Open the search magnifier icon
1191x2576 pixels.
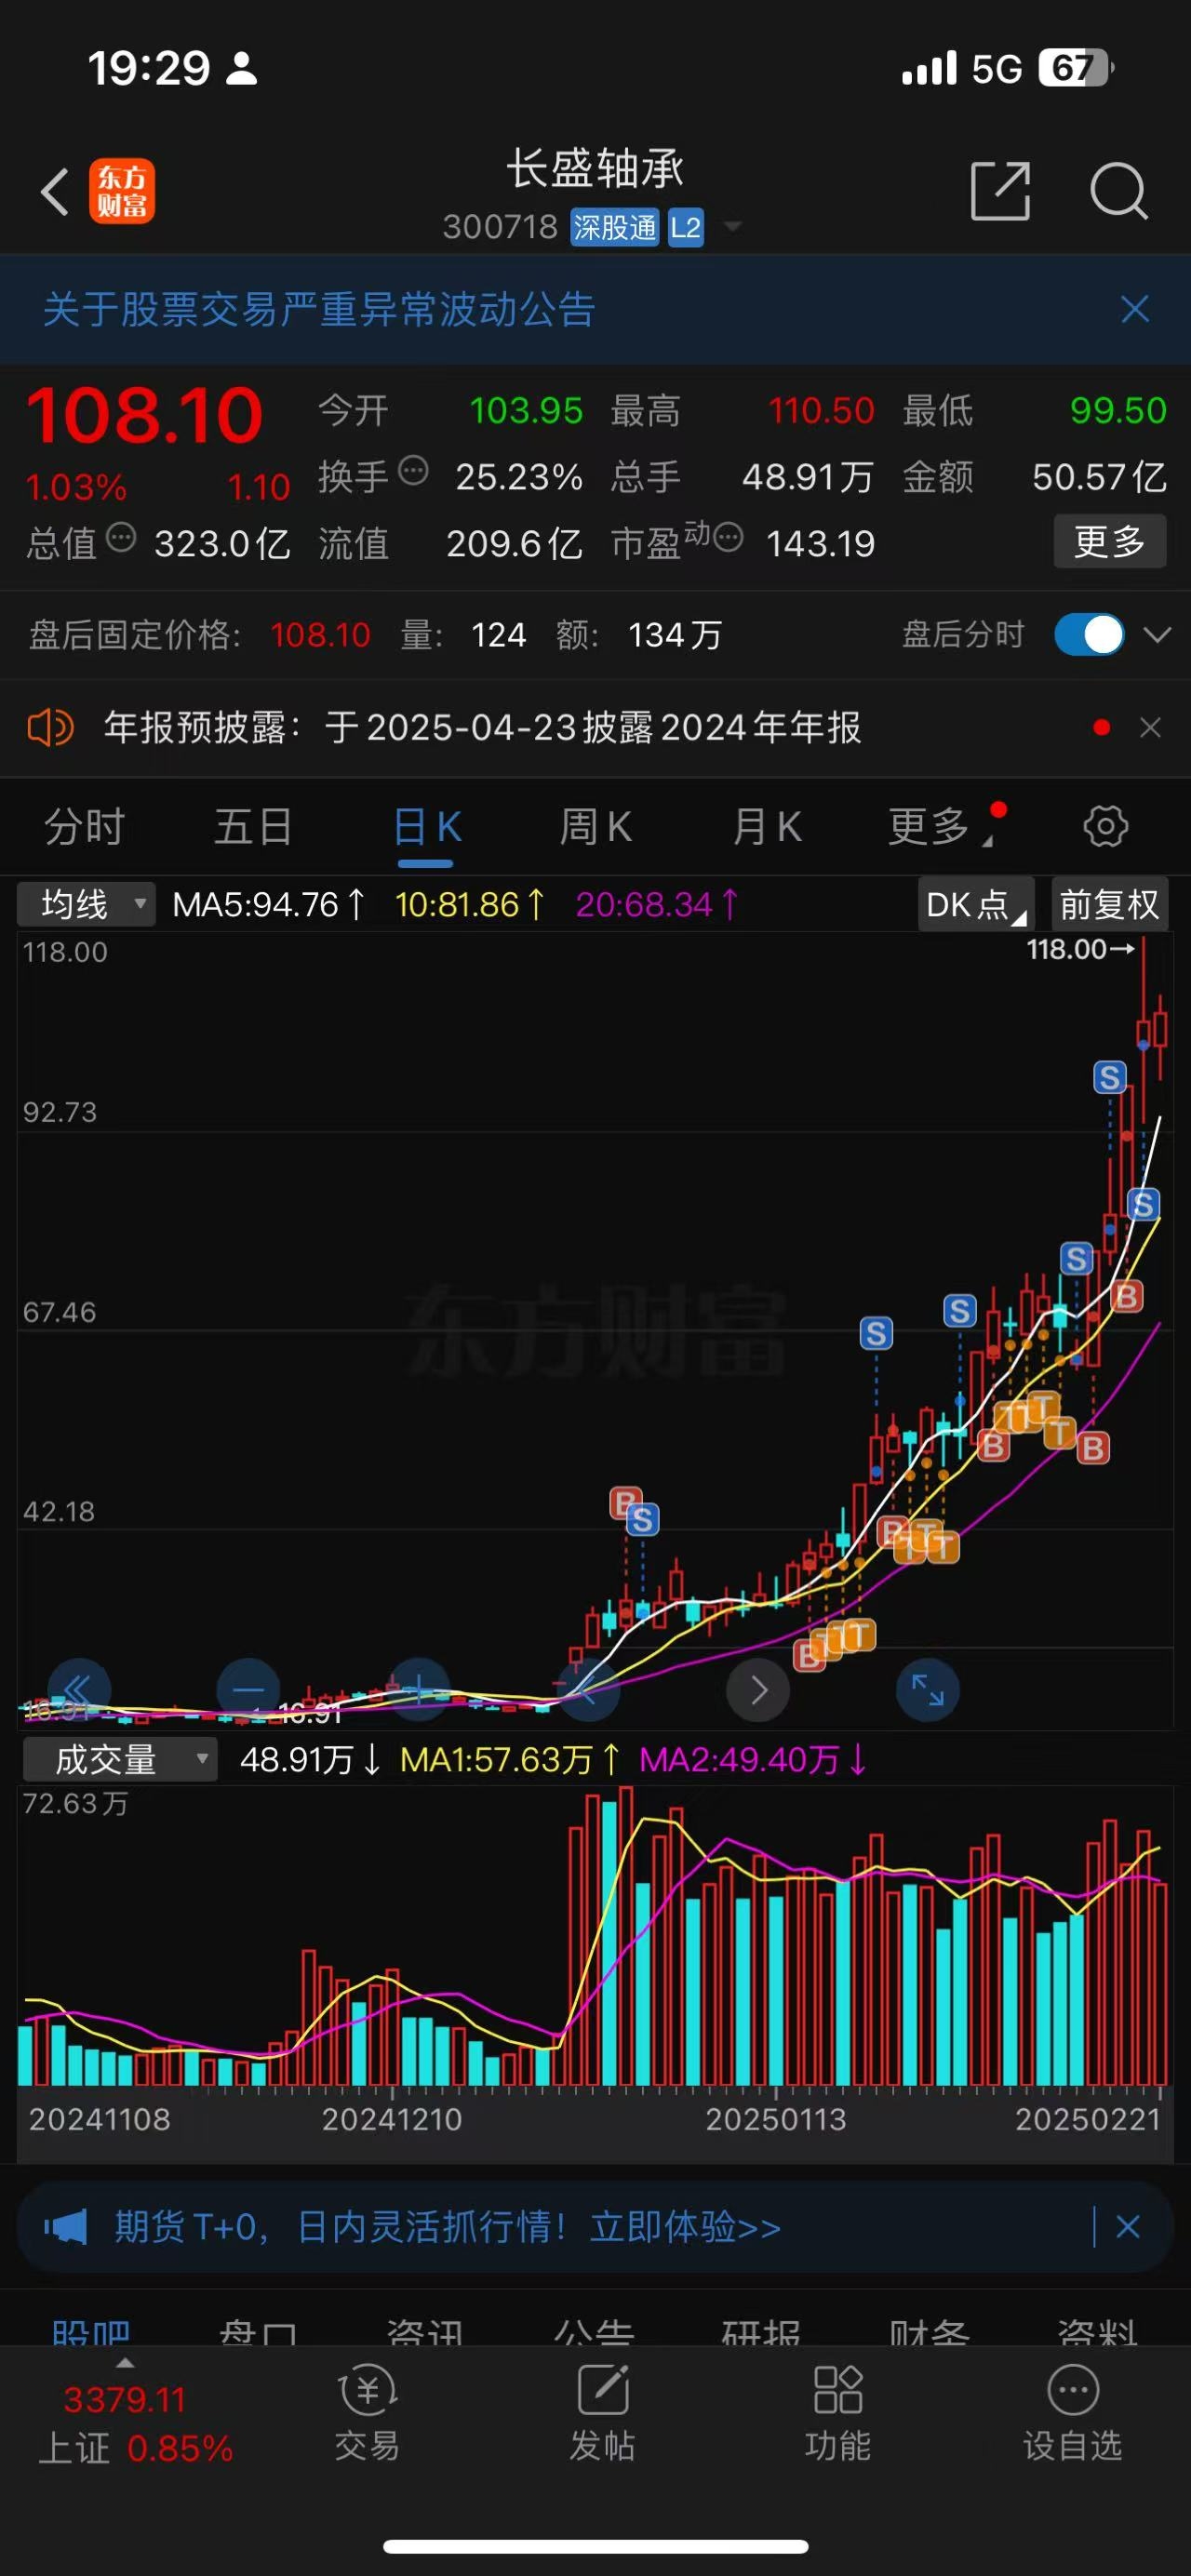1118,190
